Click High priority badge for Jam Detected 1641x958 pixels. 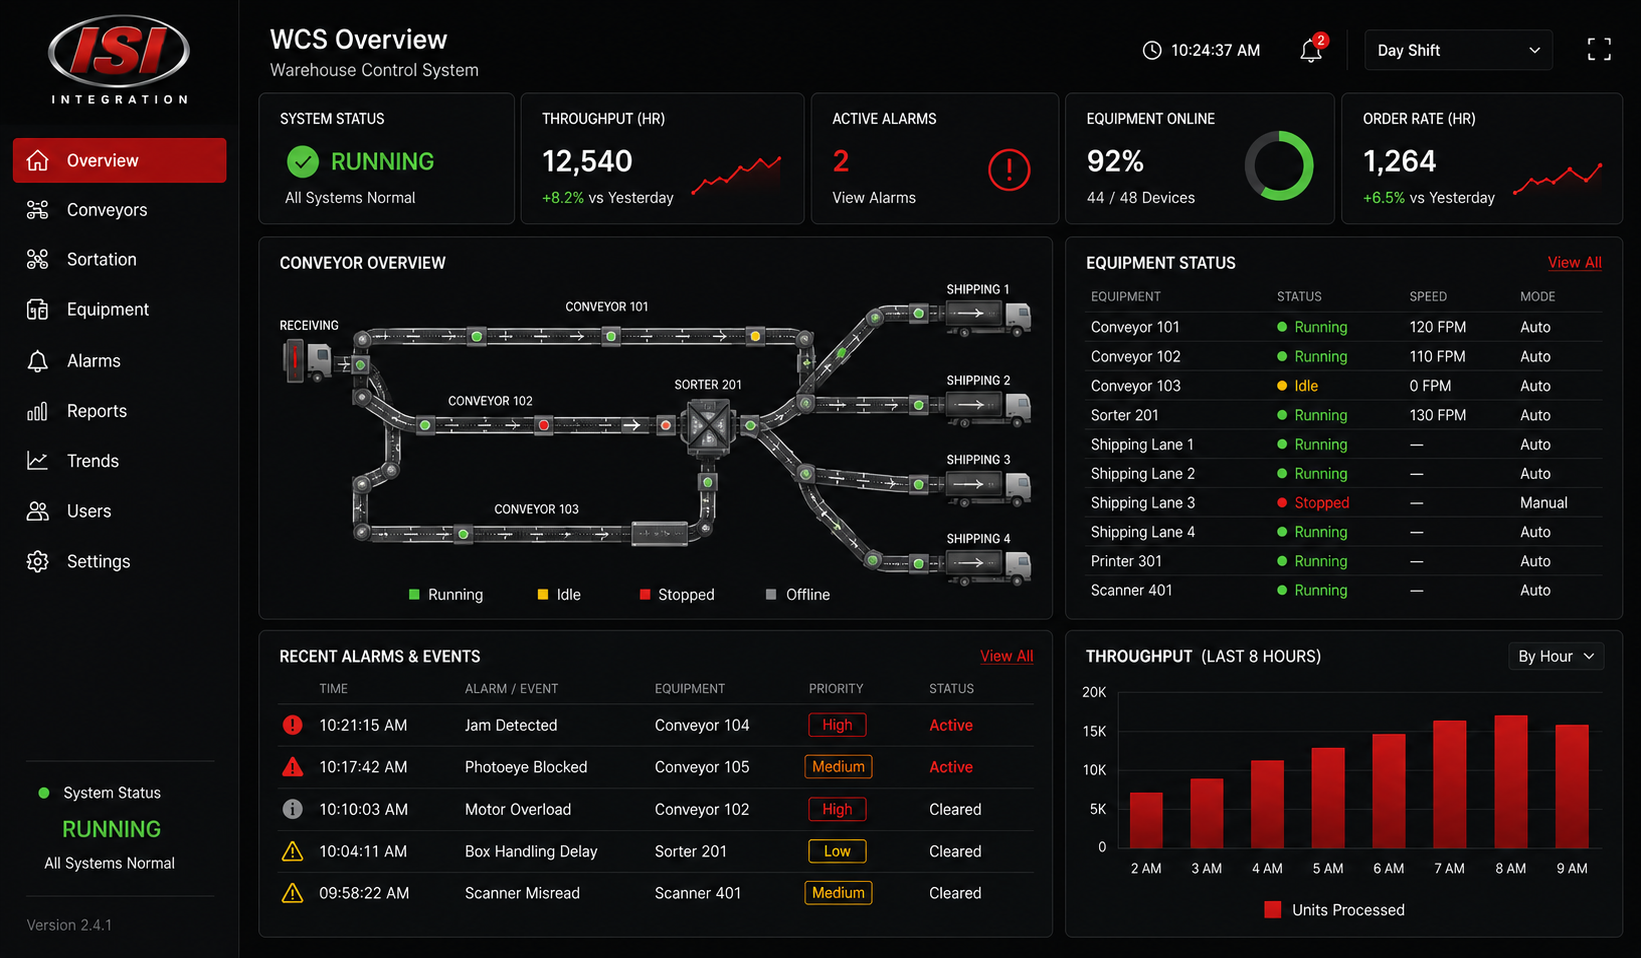(837, 725)
